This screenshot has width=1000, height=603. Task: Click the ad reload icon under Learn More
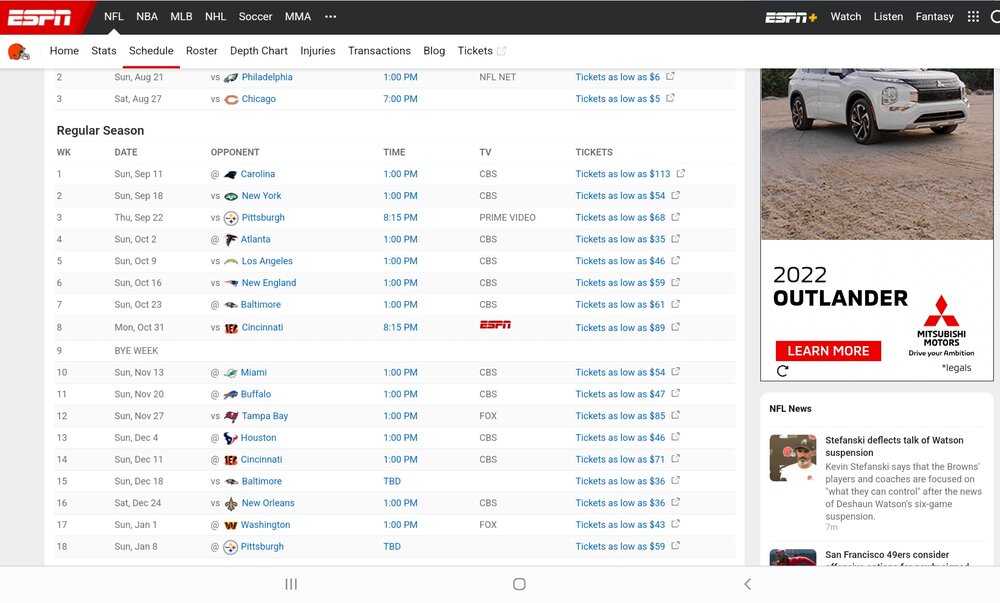coord(783,371)
